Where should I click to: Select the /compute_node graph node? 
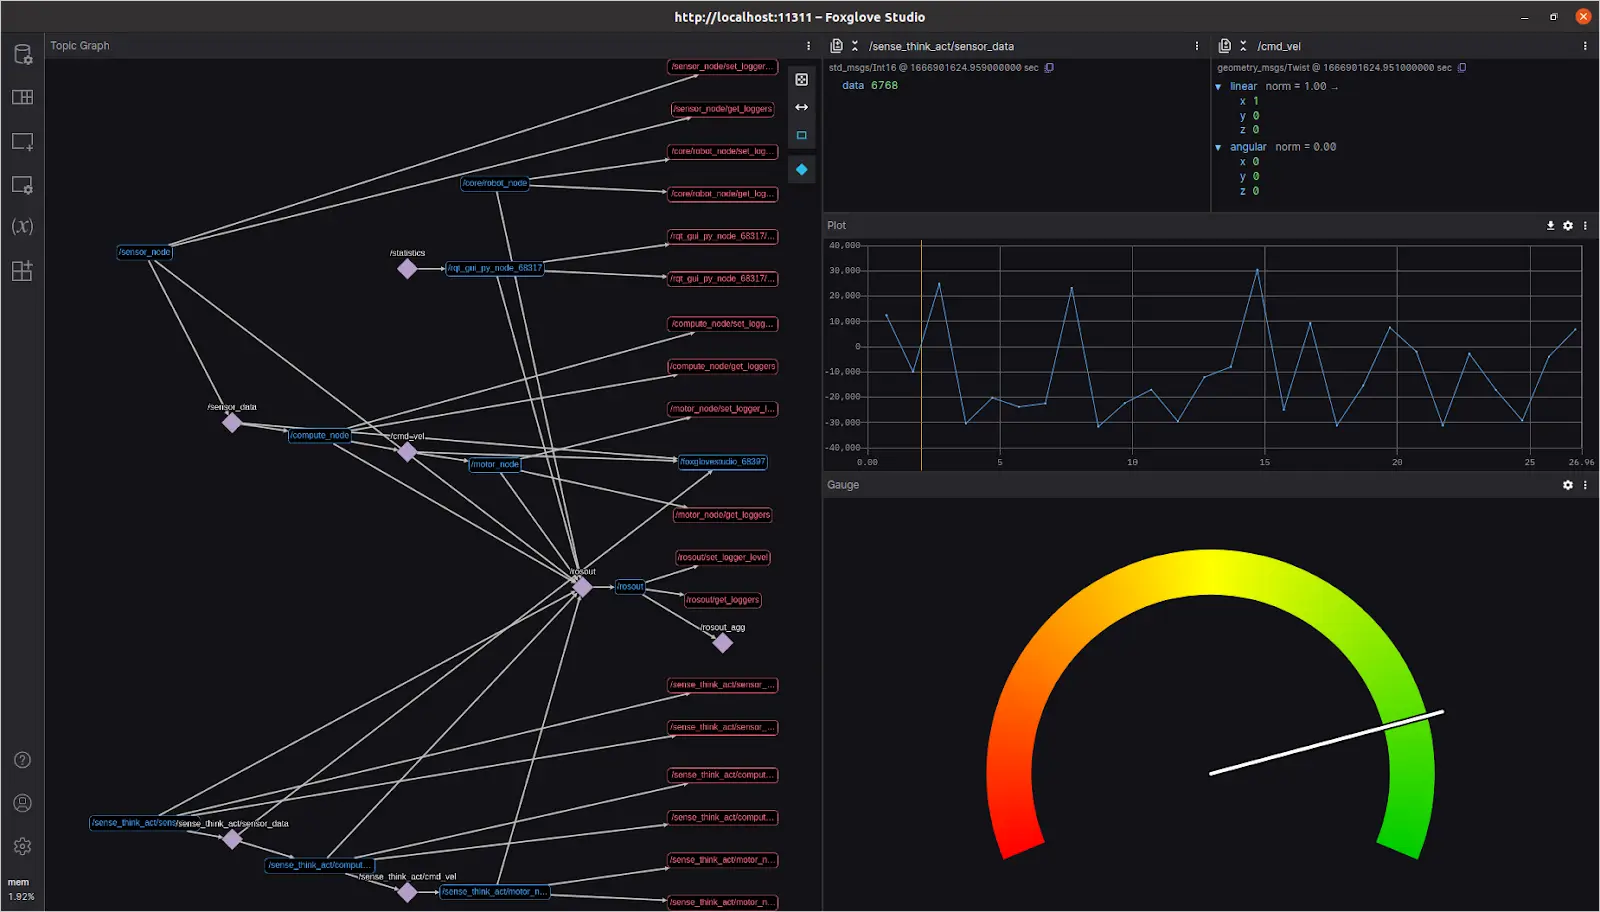[x=319, y=435]
